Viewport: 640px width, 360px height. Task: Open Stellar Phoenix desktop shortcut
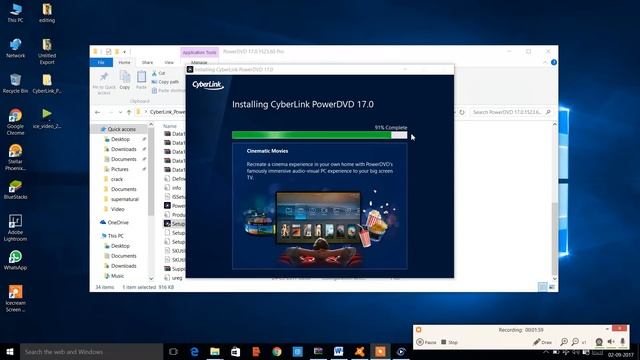(16, 157)
